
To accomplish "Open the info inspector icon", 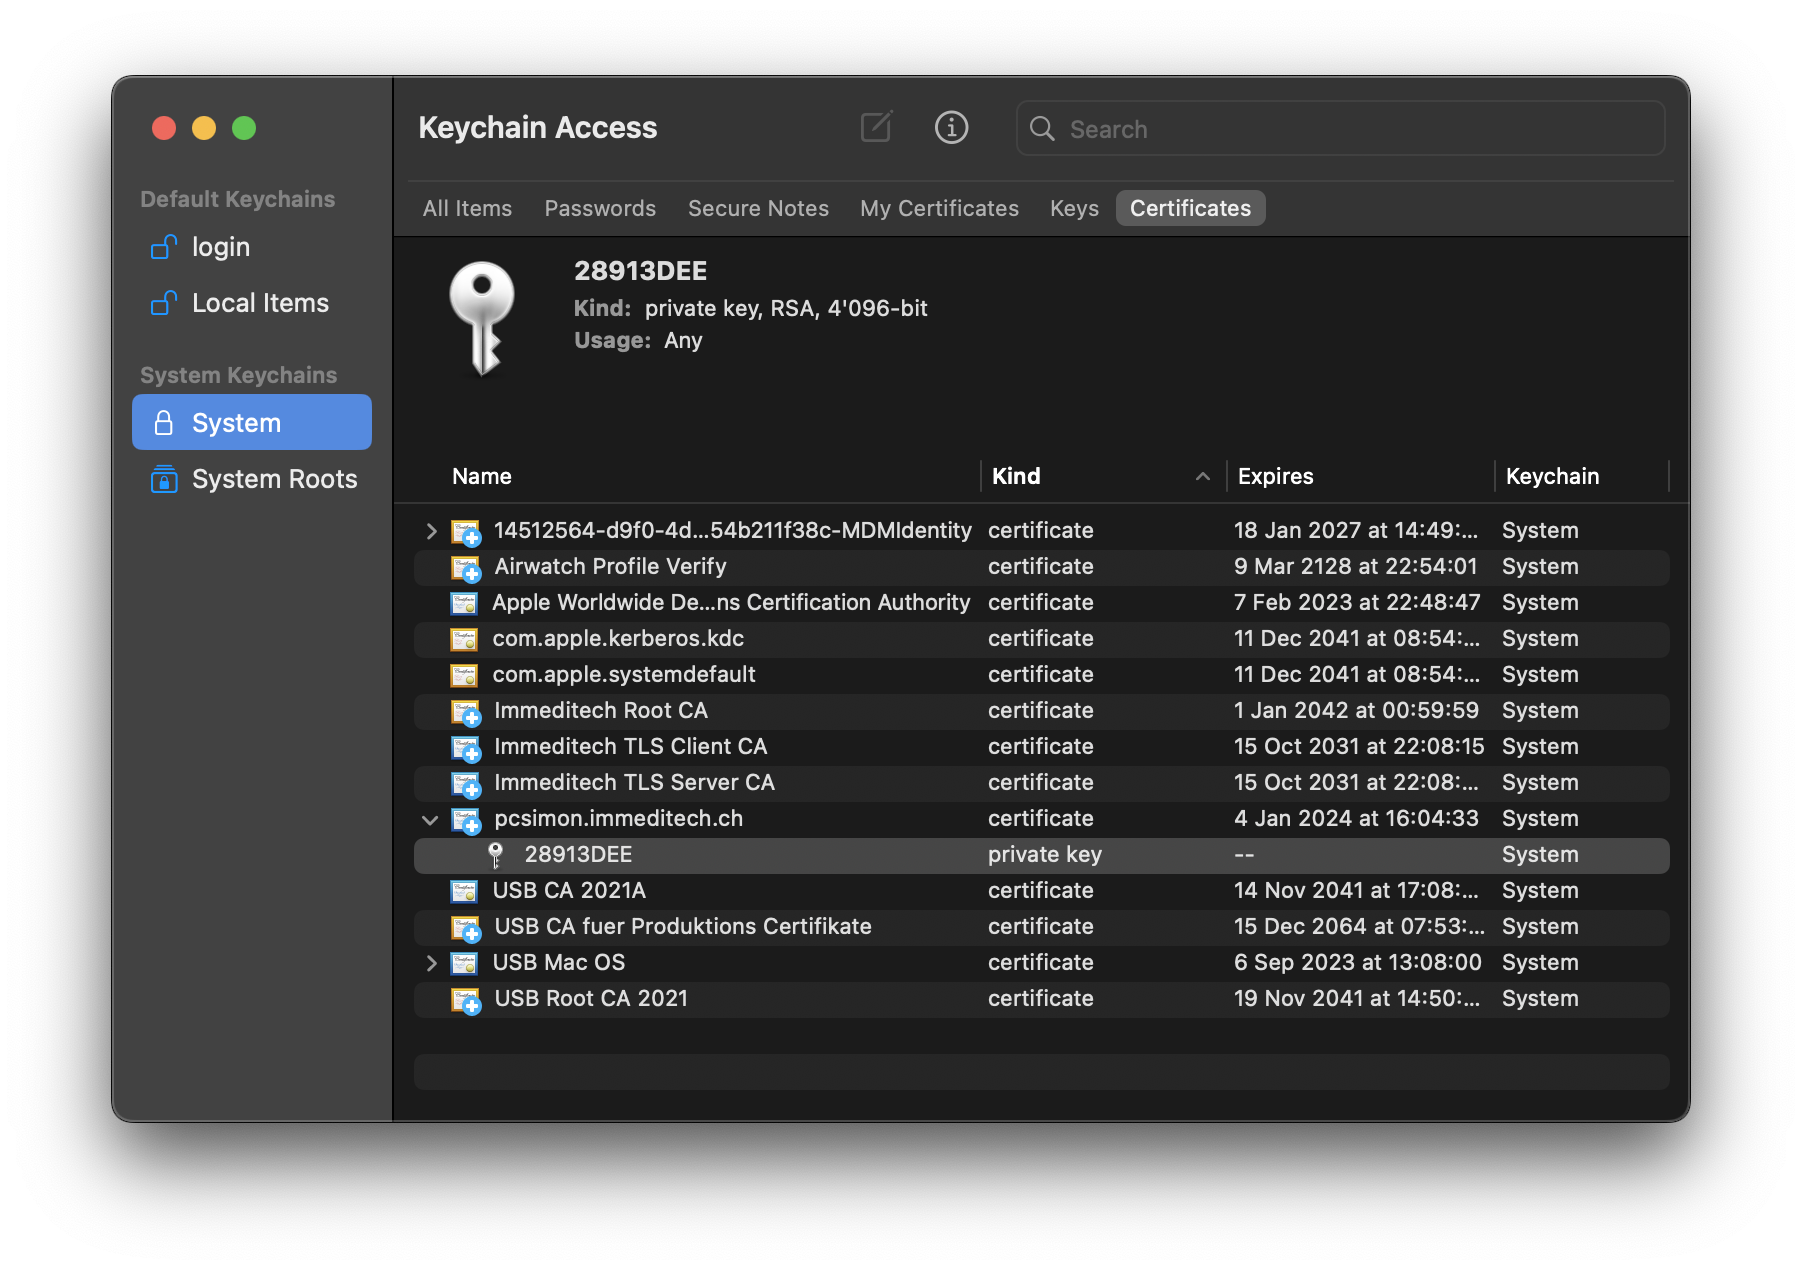I will (x=950, y=127).
